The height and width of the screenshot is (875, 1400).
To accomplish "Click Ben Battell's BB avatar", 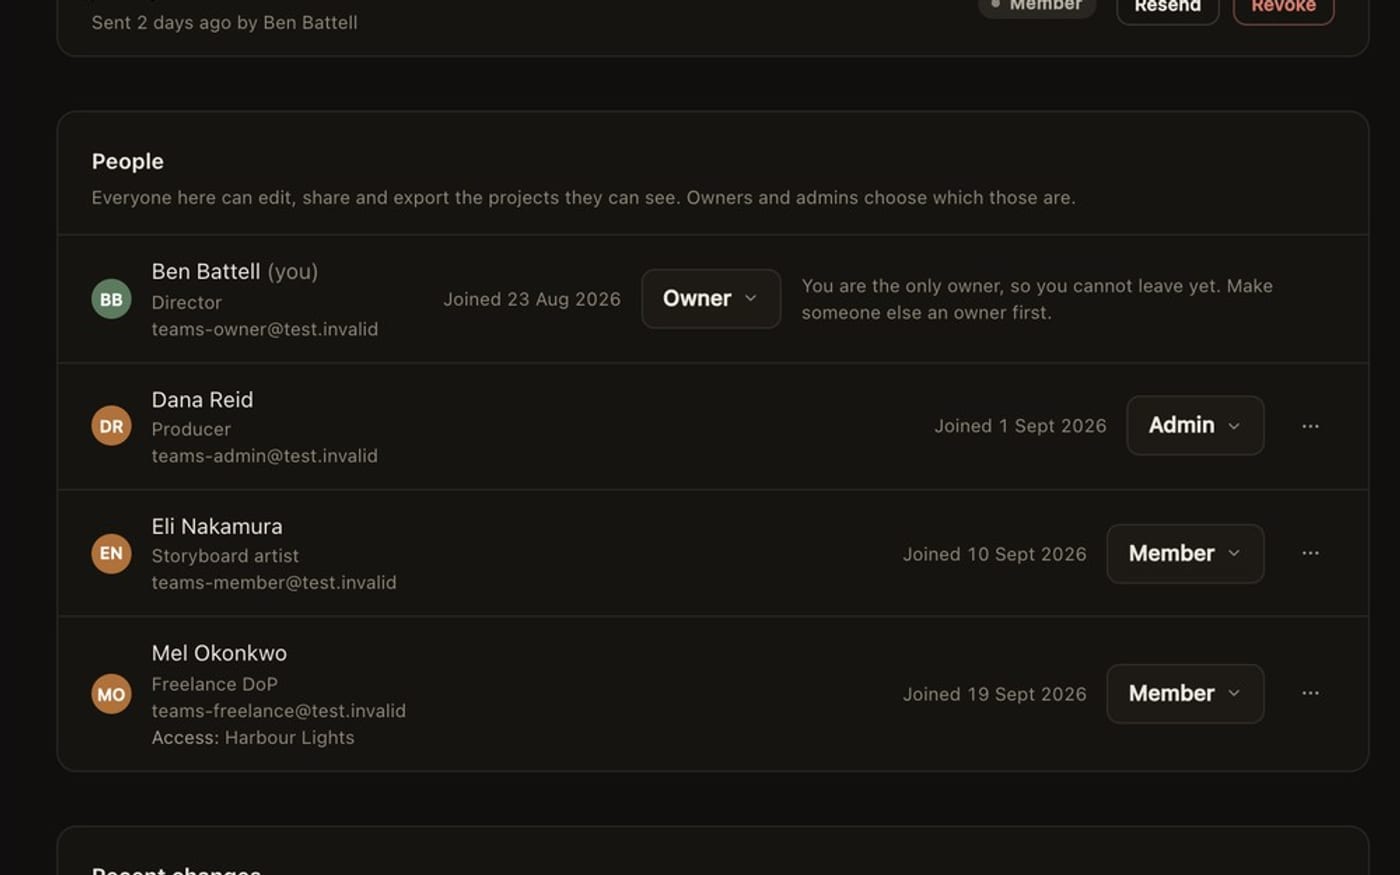I will 111,299.
